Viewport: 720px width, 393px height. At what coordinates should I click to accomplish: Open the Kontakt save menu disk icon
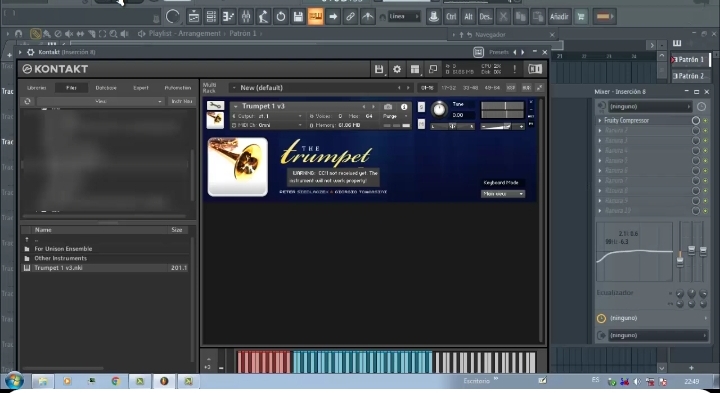click(x=379, y=69)
